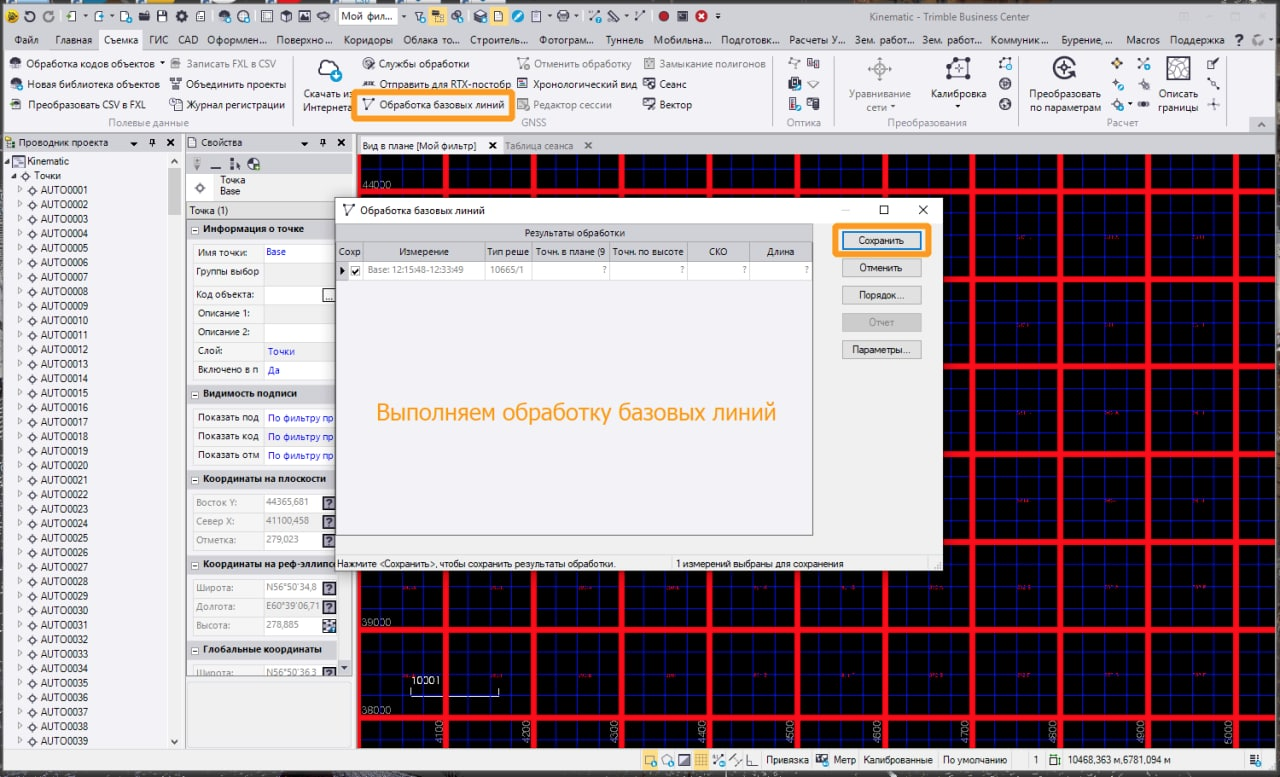Open Хронологический вид
The image size is (1280, 777).
click(584, 85)
